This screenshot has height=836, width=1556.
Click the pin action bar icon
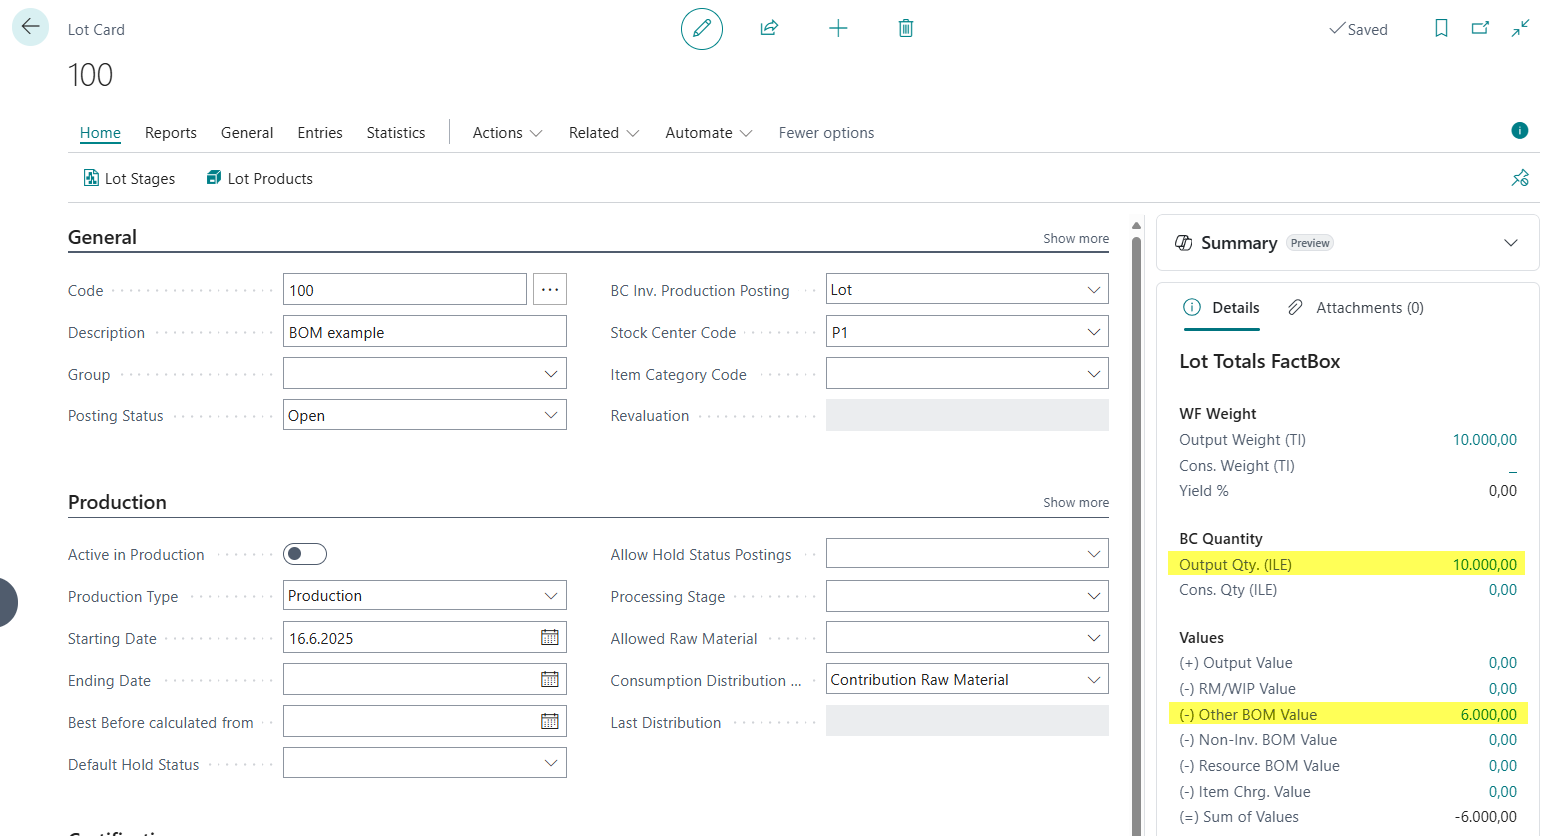tap(1520, 178)
